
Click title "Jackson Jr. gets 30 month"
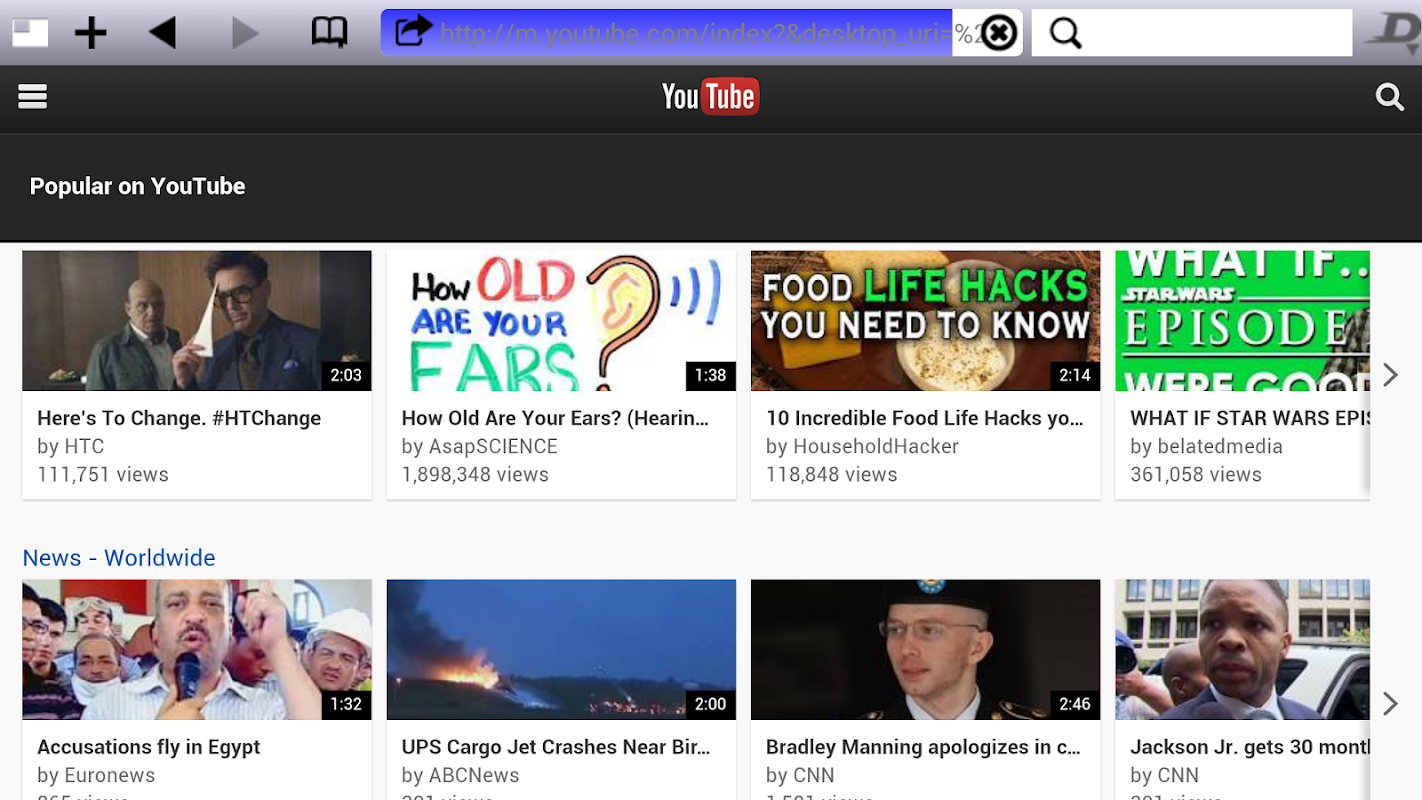(x=1250, y=747)
